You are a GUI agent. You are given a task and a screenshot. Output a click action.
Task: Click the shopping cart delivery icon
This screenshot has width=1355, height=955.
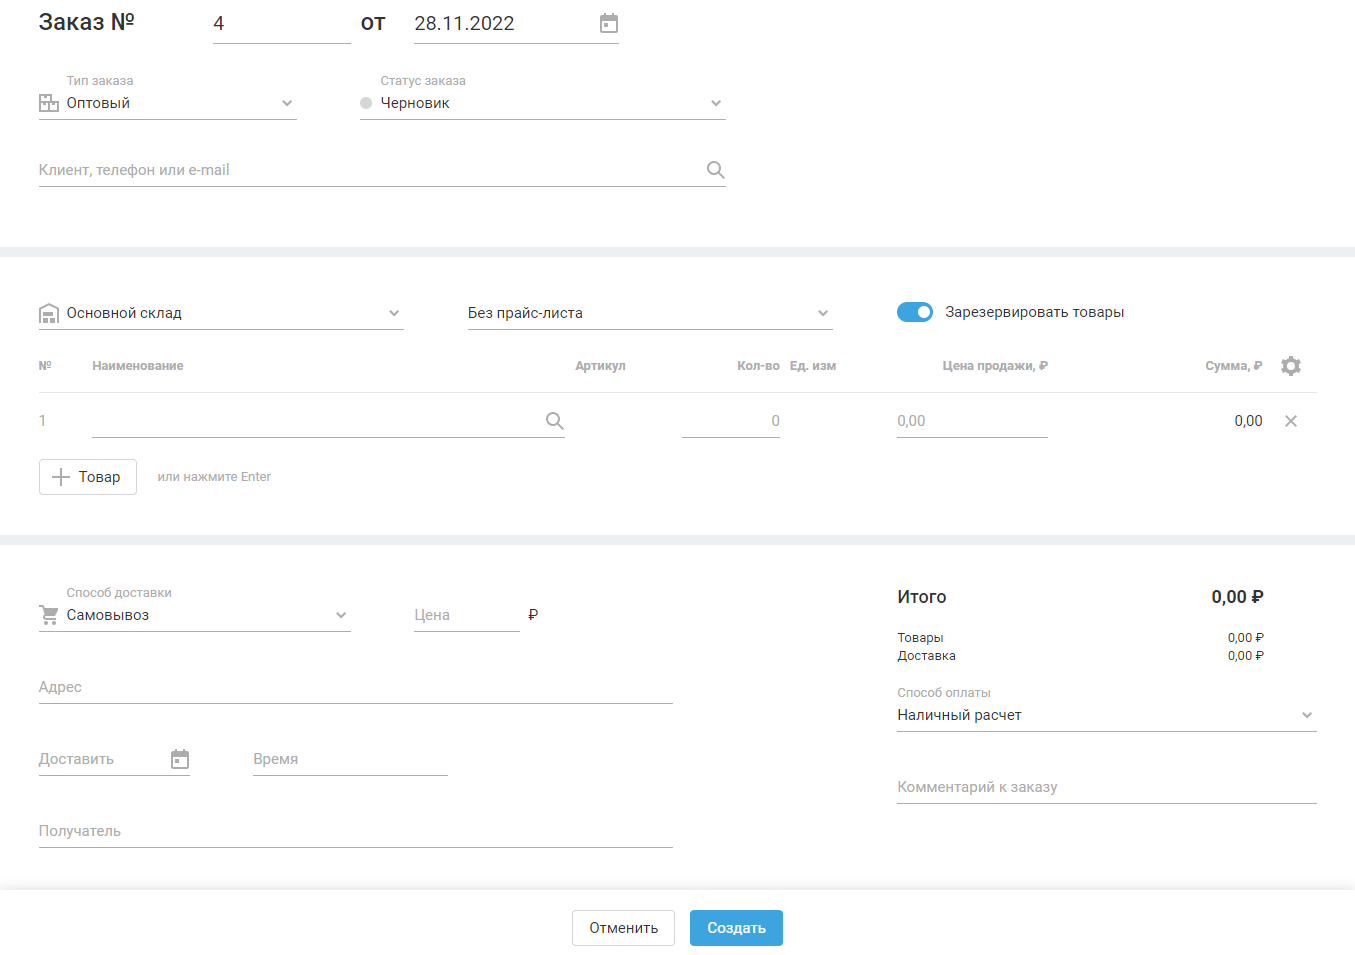pyautogui.click(x=49, y=615)
